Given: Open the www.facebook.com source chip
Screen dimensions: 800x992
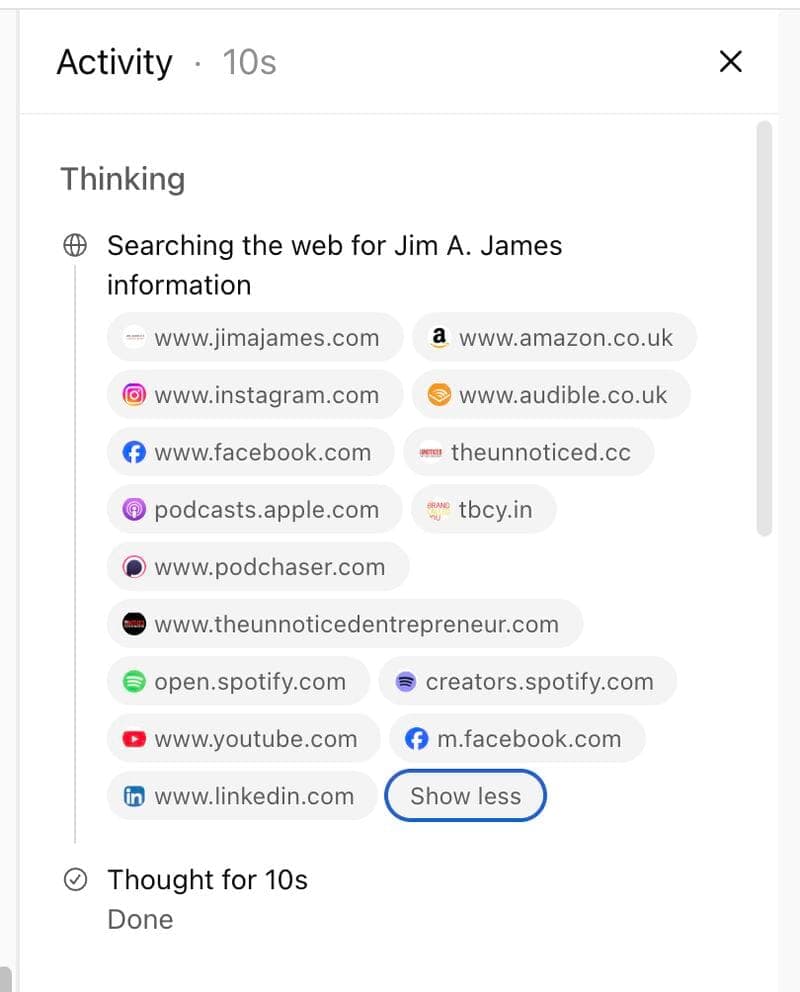Looking at the screenshot, I should click(250, 452).
